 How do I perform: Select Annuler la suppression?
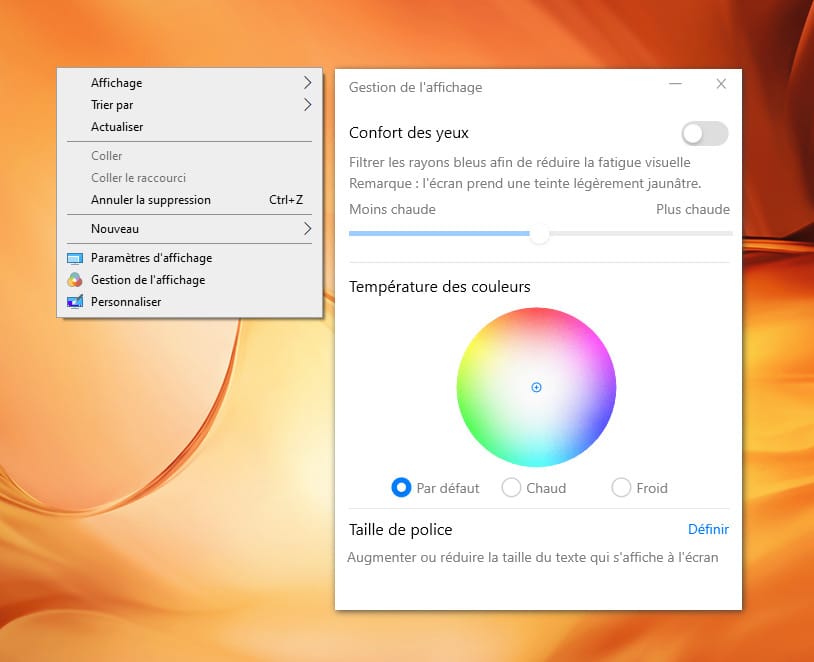(x=189, y=200)
